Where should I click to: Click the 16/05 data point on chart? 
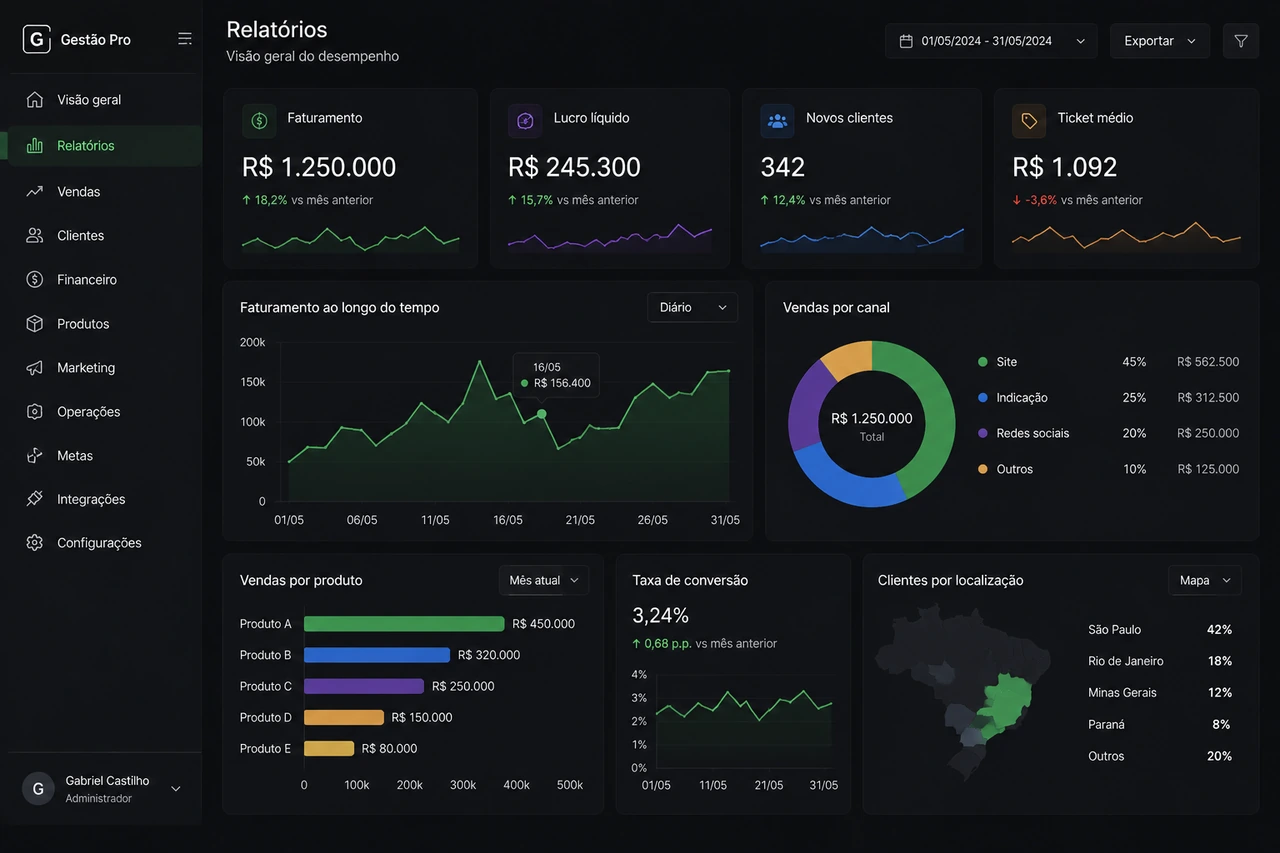(x=541, y=414)
